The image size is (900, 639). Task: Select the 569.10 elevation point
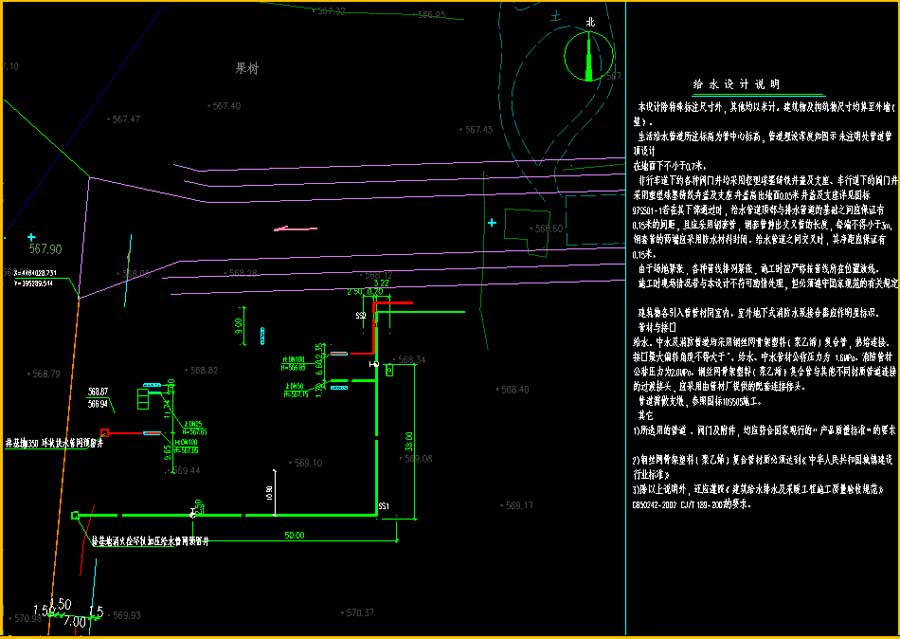307,463
